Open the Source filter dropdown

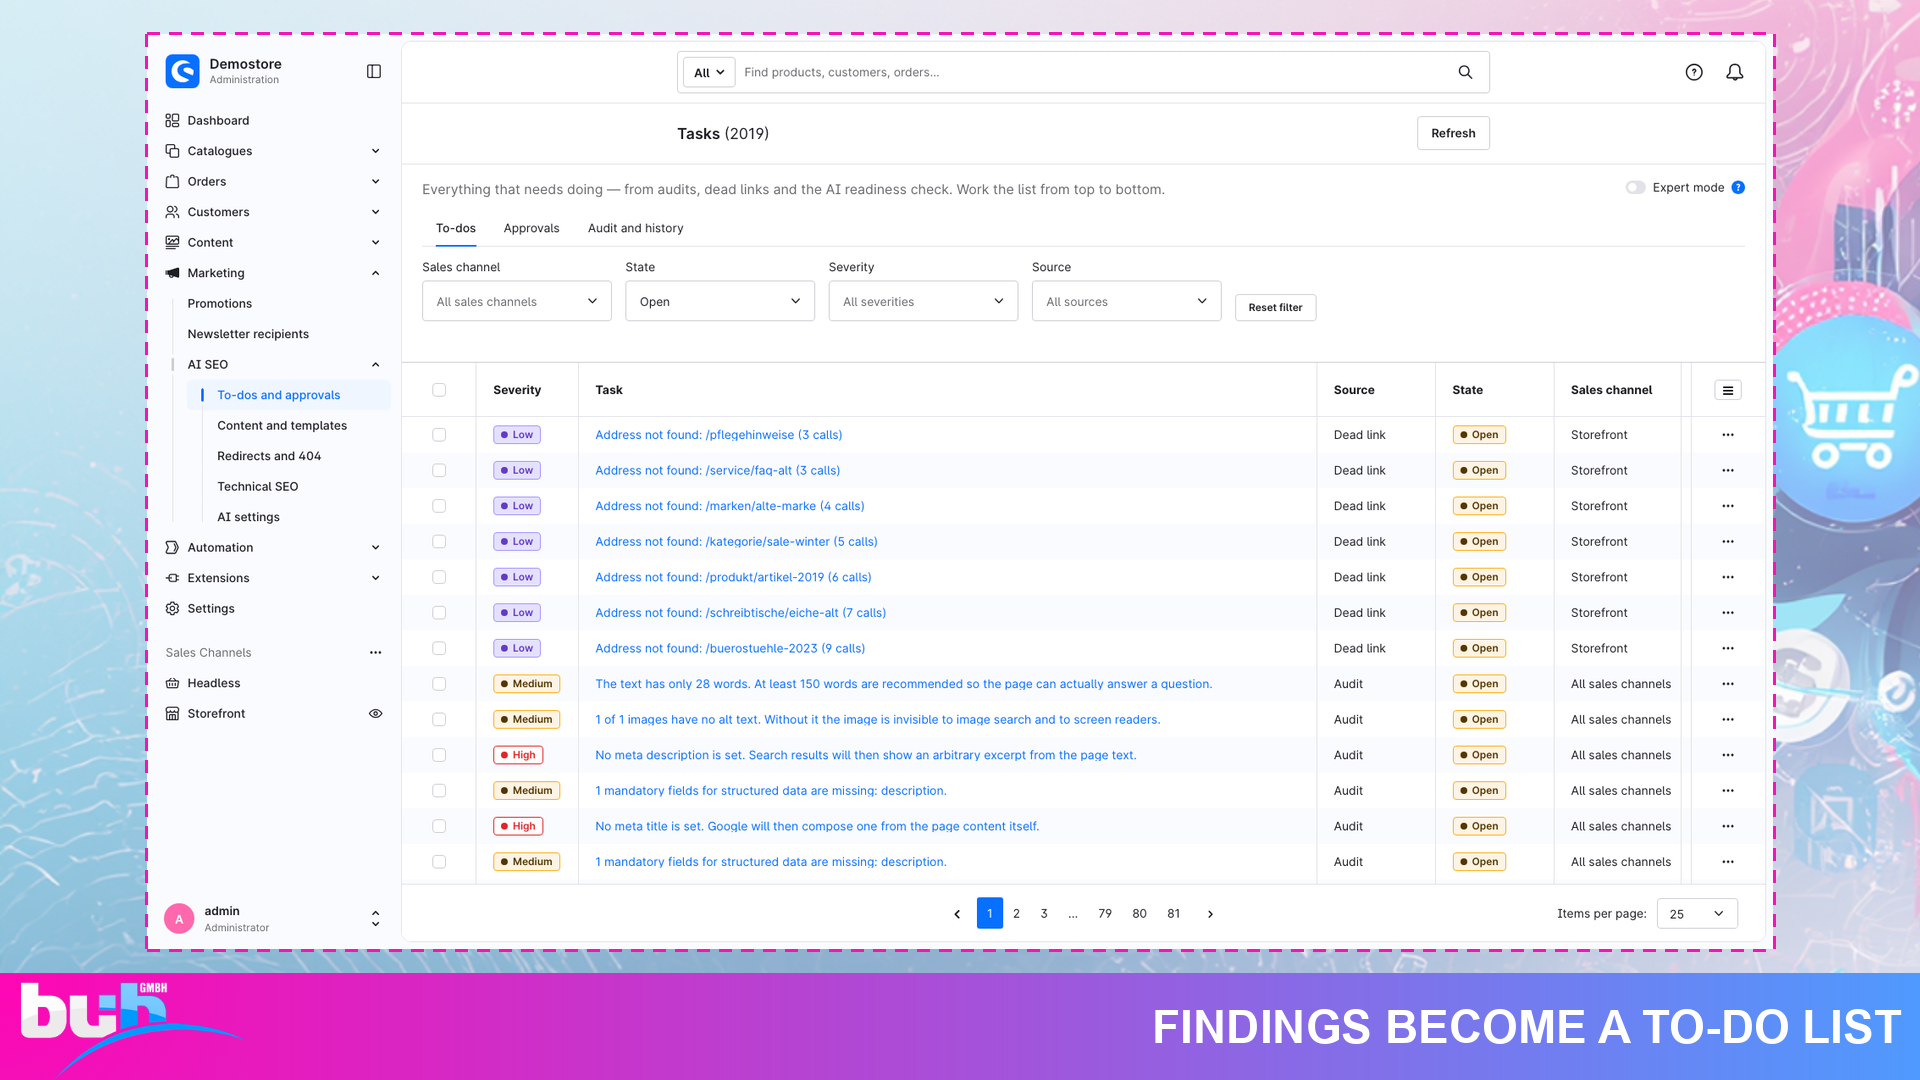[x=1126, y=301]
